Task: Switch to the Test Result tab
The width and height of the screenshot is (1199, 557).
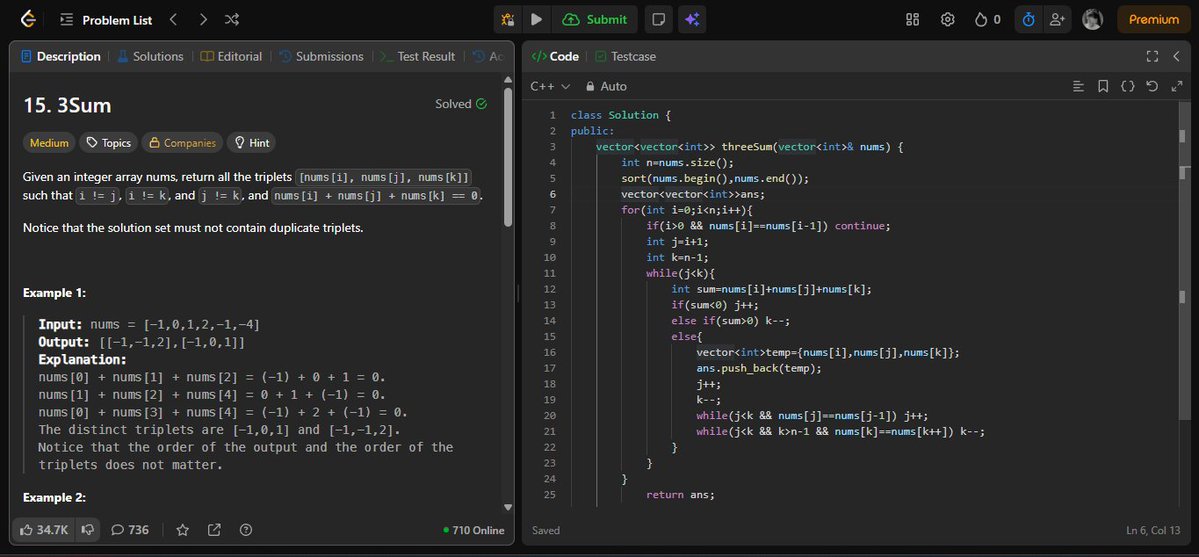Action: coord(418,57)
